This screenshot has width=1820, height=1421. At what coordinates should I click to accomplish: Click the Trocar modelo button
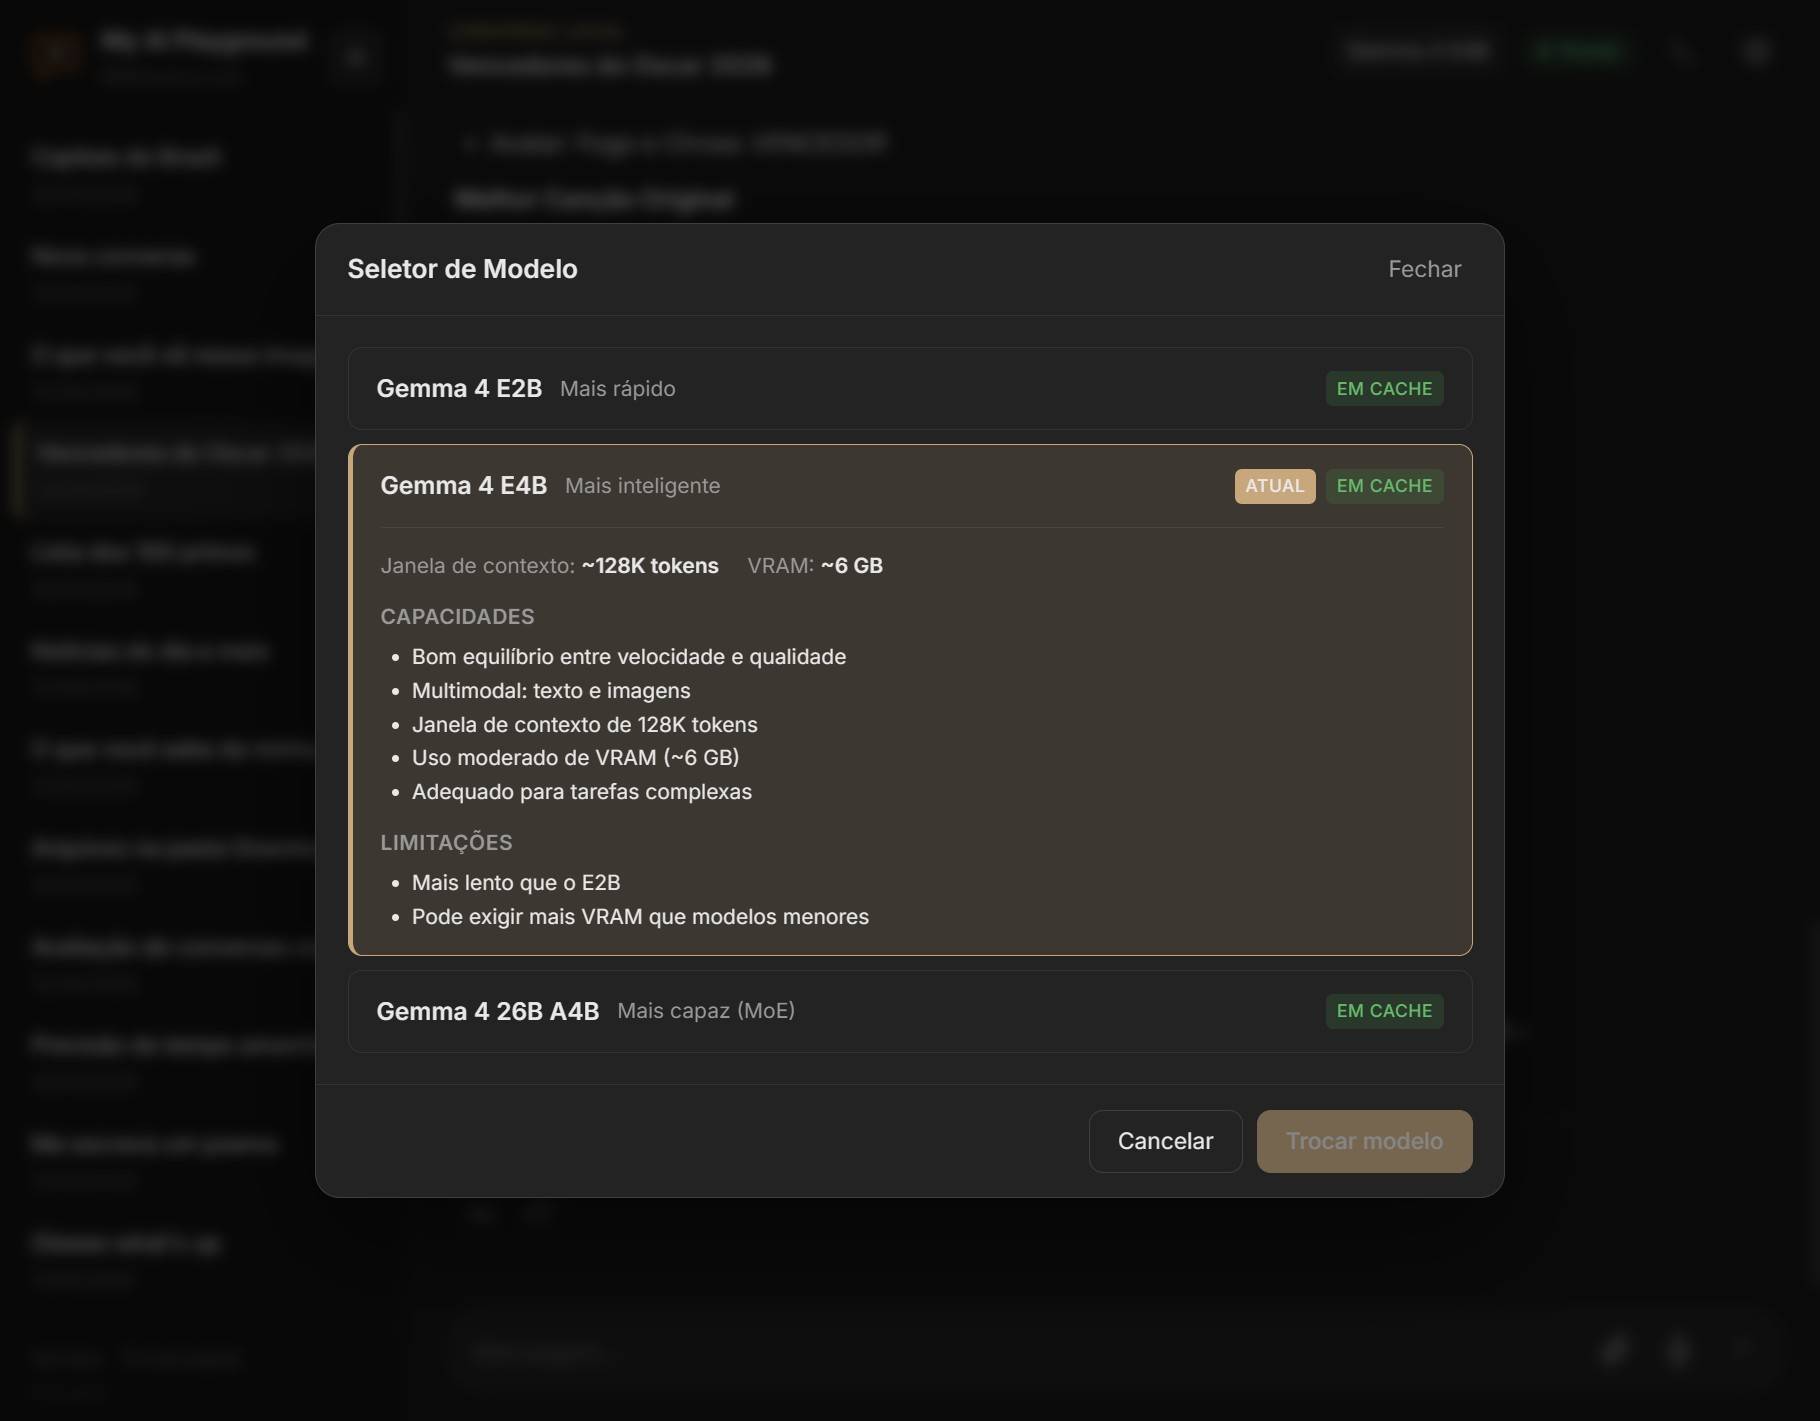pyautogui.click(x=1364, y=1141)
